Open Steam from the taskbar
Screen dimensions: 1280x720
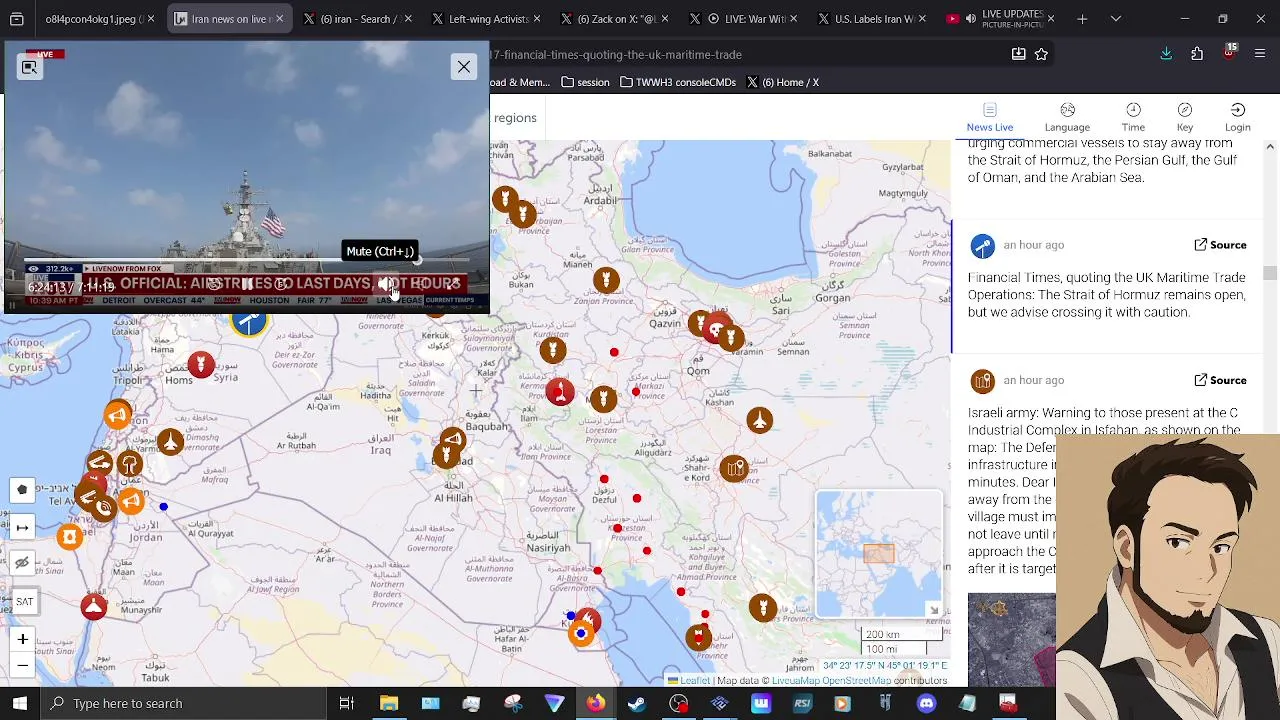tap(636, 703)
